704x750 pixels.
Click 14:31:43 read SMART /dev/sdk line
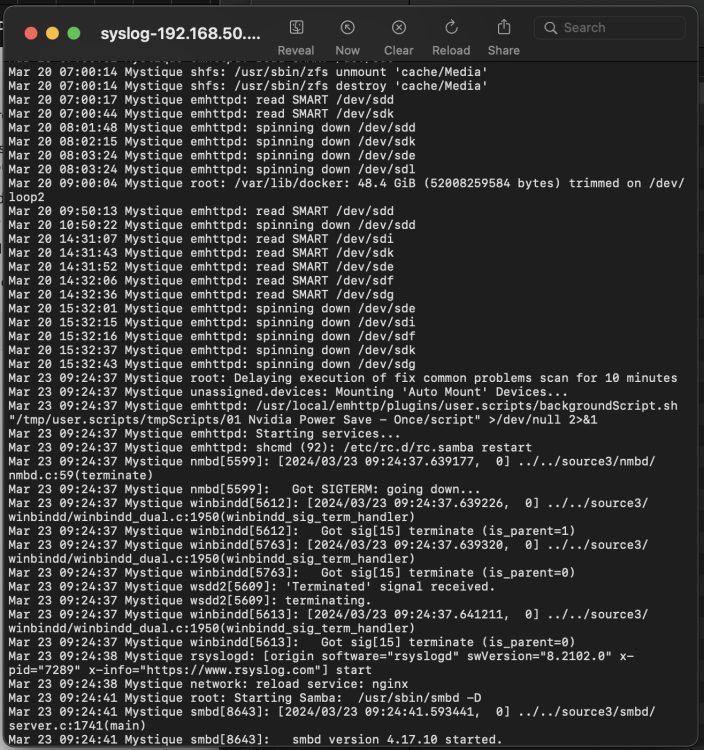tap(201, 253)
